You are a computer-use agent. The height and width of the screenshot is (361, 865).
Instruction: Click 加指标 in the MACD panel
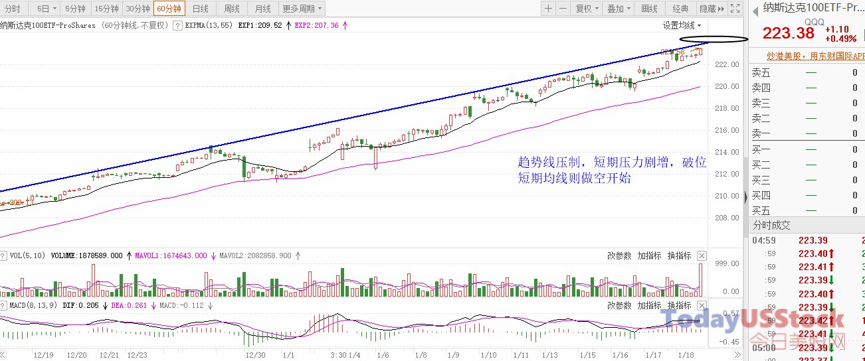pyautogui.click(x=649, y=305)
